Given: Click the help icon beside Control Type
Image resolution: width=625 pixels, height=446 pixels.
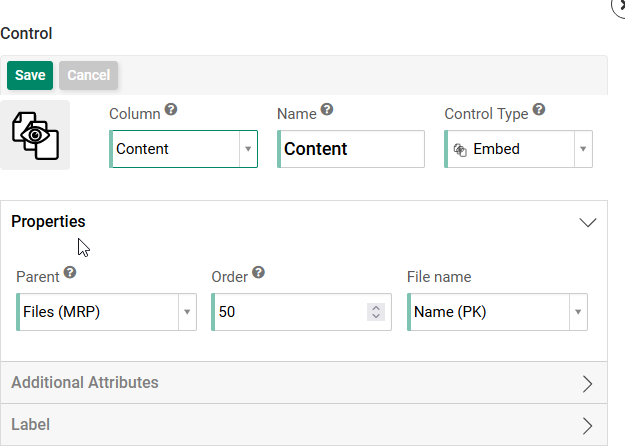Looking at the screenshot, I should tap(539, 110).
